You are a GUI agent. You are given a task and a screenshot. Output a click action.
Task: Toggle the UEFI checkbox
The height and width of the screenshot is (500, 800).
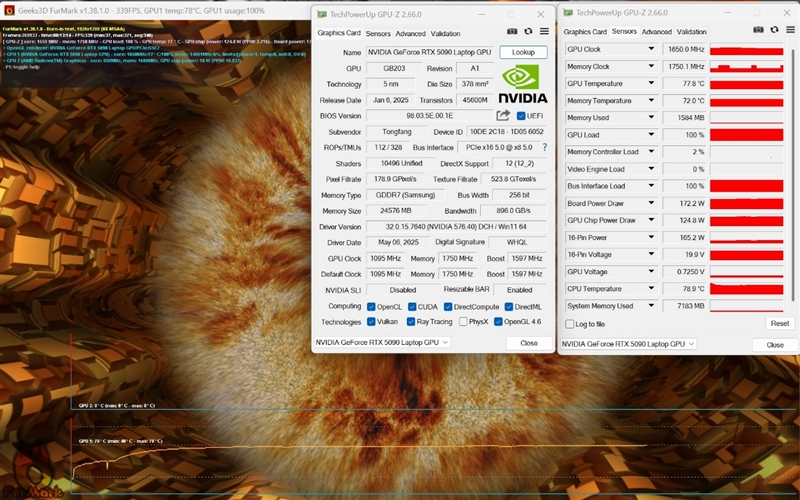(x=522, y=116)
